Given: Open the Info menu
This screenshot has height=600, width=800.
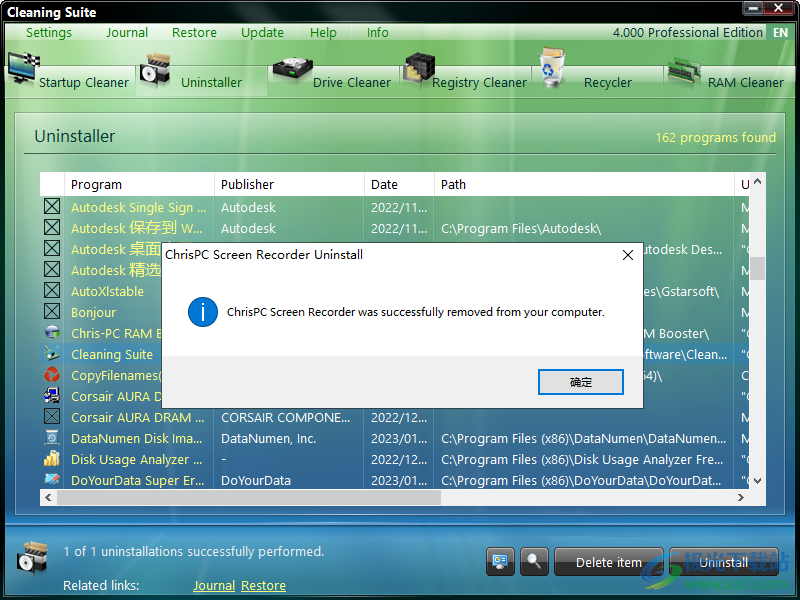Looking at the screenshot, I should 378,33.
